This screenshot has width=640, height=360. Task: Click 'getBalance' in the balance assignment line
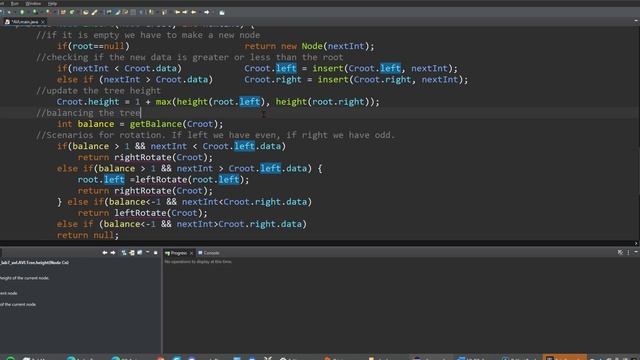tap(156, 124)
